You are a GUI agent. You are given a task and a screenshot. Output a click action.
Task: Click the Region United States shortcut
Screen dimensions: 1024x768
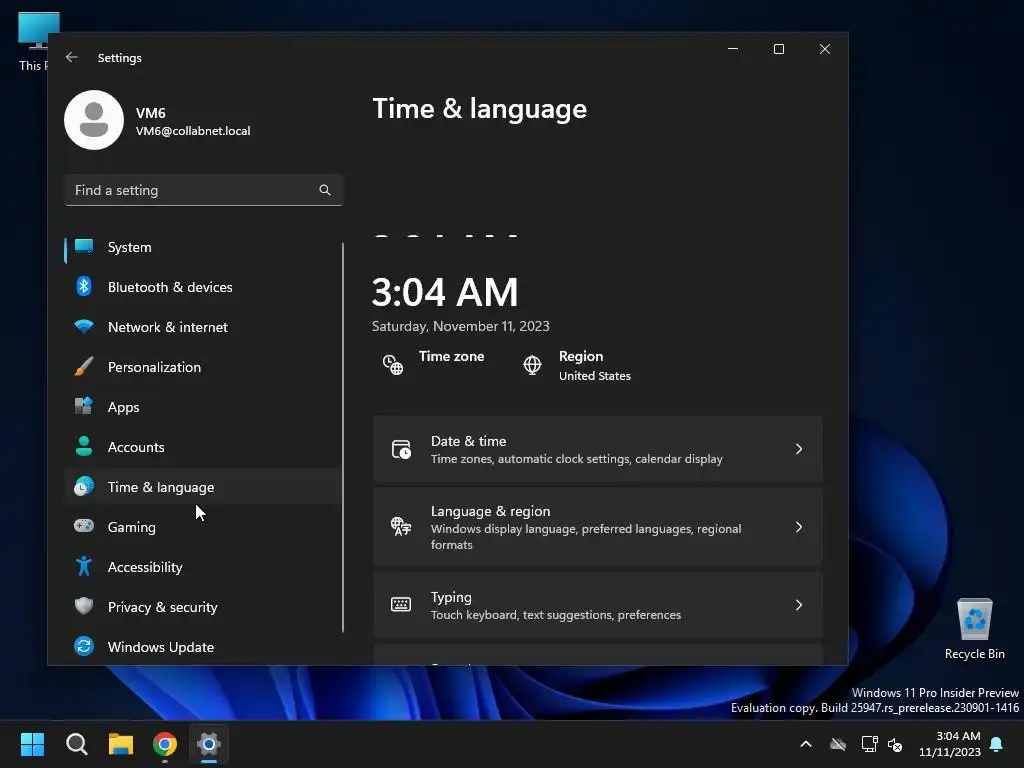pos(594,366)
